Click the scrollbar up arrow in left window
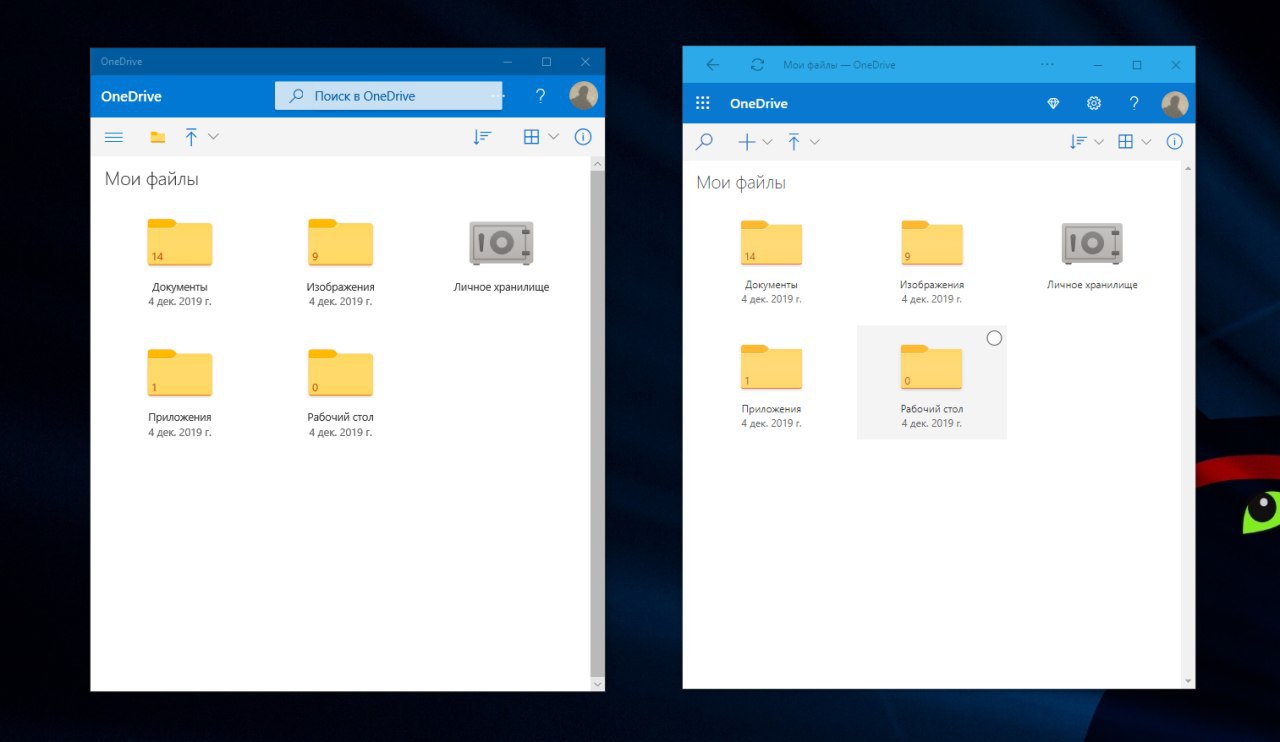Image resolution: width=1280 pixels, height=742 pixels. coord(598,163)
